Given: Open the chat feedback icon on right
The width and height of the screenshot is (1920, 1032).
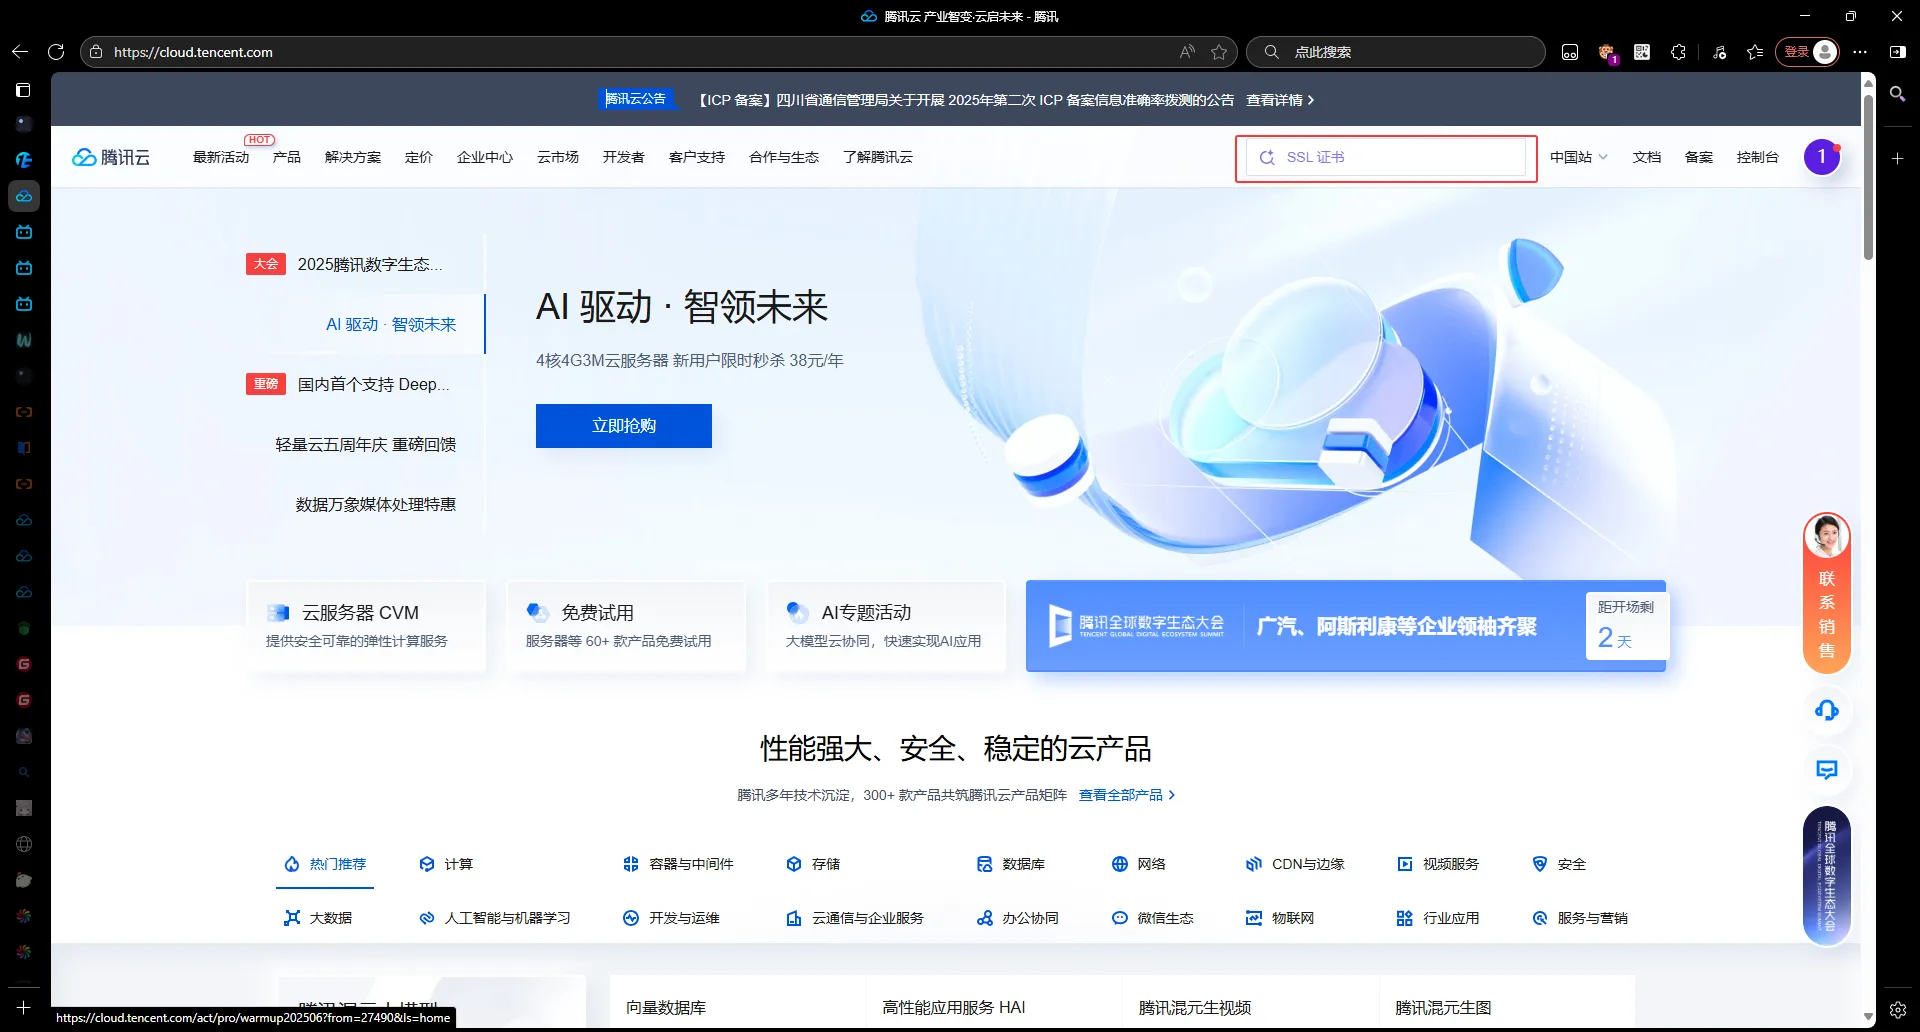Looking at the screenshot, I should [x=1826, y=770].
